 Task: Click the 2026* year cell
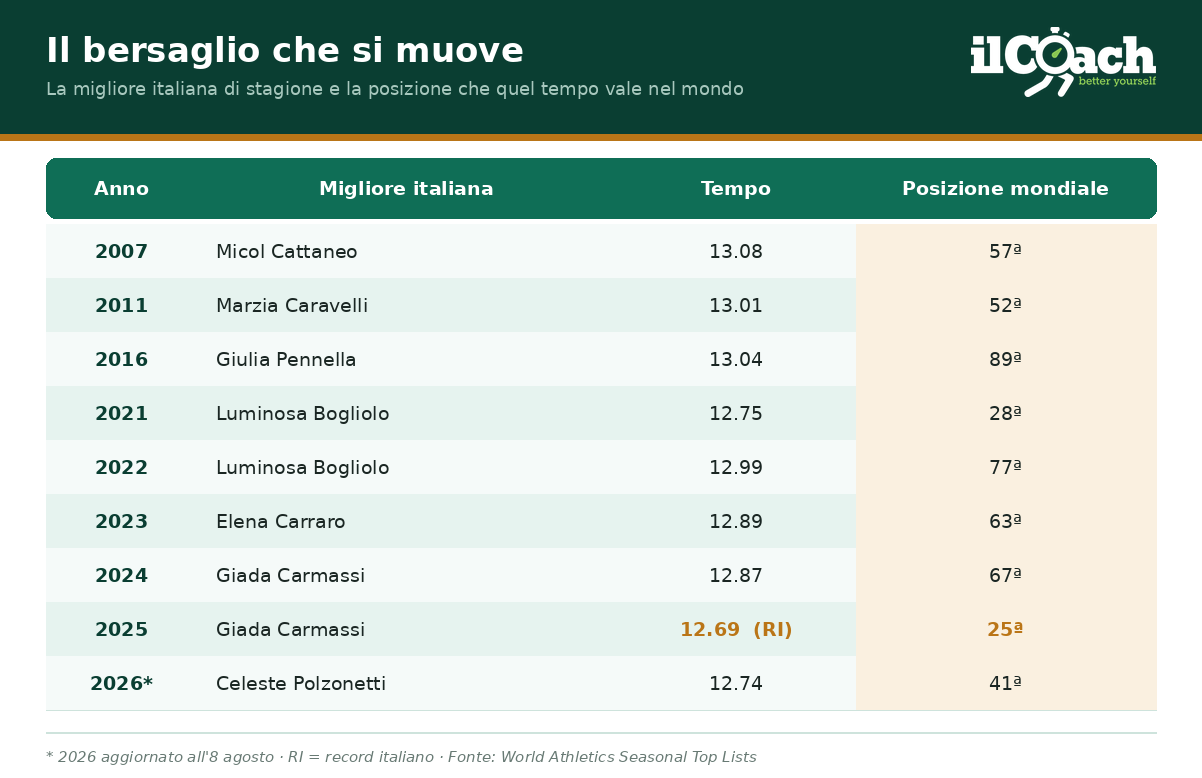click(121, 684)
